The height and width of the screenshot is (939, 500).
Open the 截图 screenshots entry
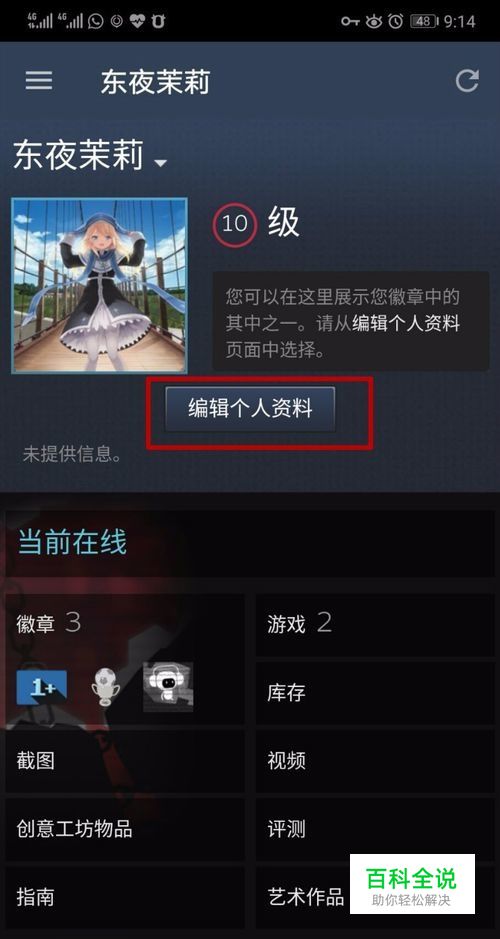pyautogui.click(x=125, y=761)
